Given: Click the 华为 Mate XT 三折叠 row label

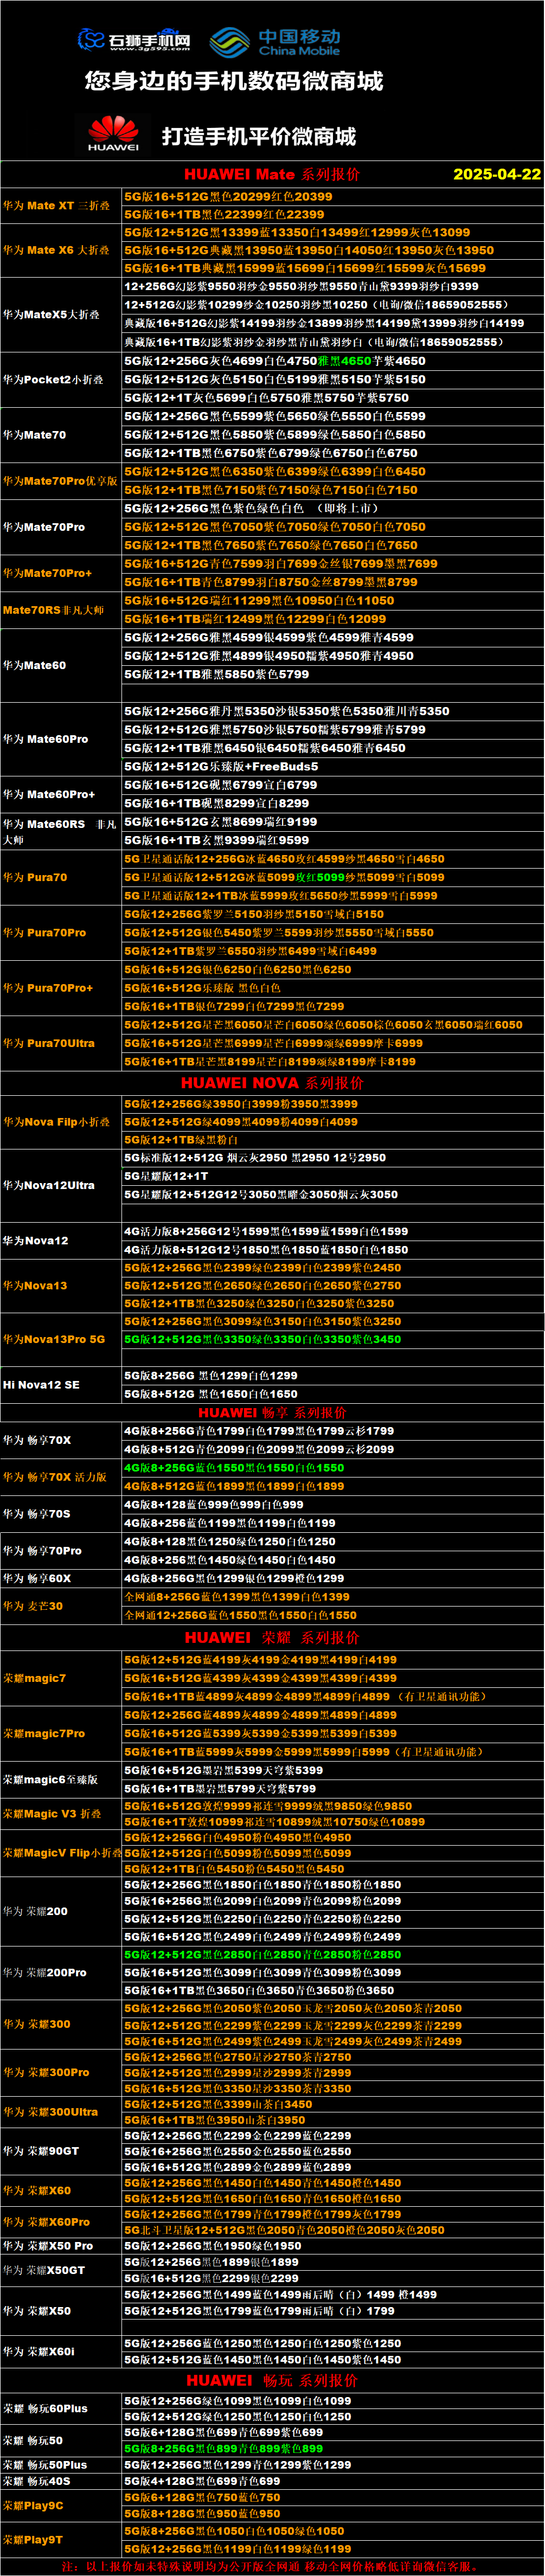Looking at the screenshot, I should [57, 205].
